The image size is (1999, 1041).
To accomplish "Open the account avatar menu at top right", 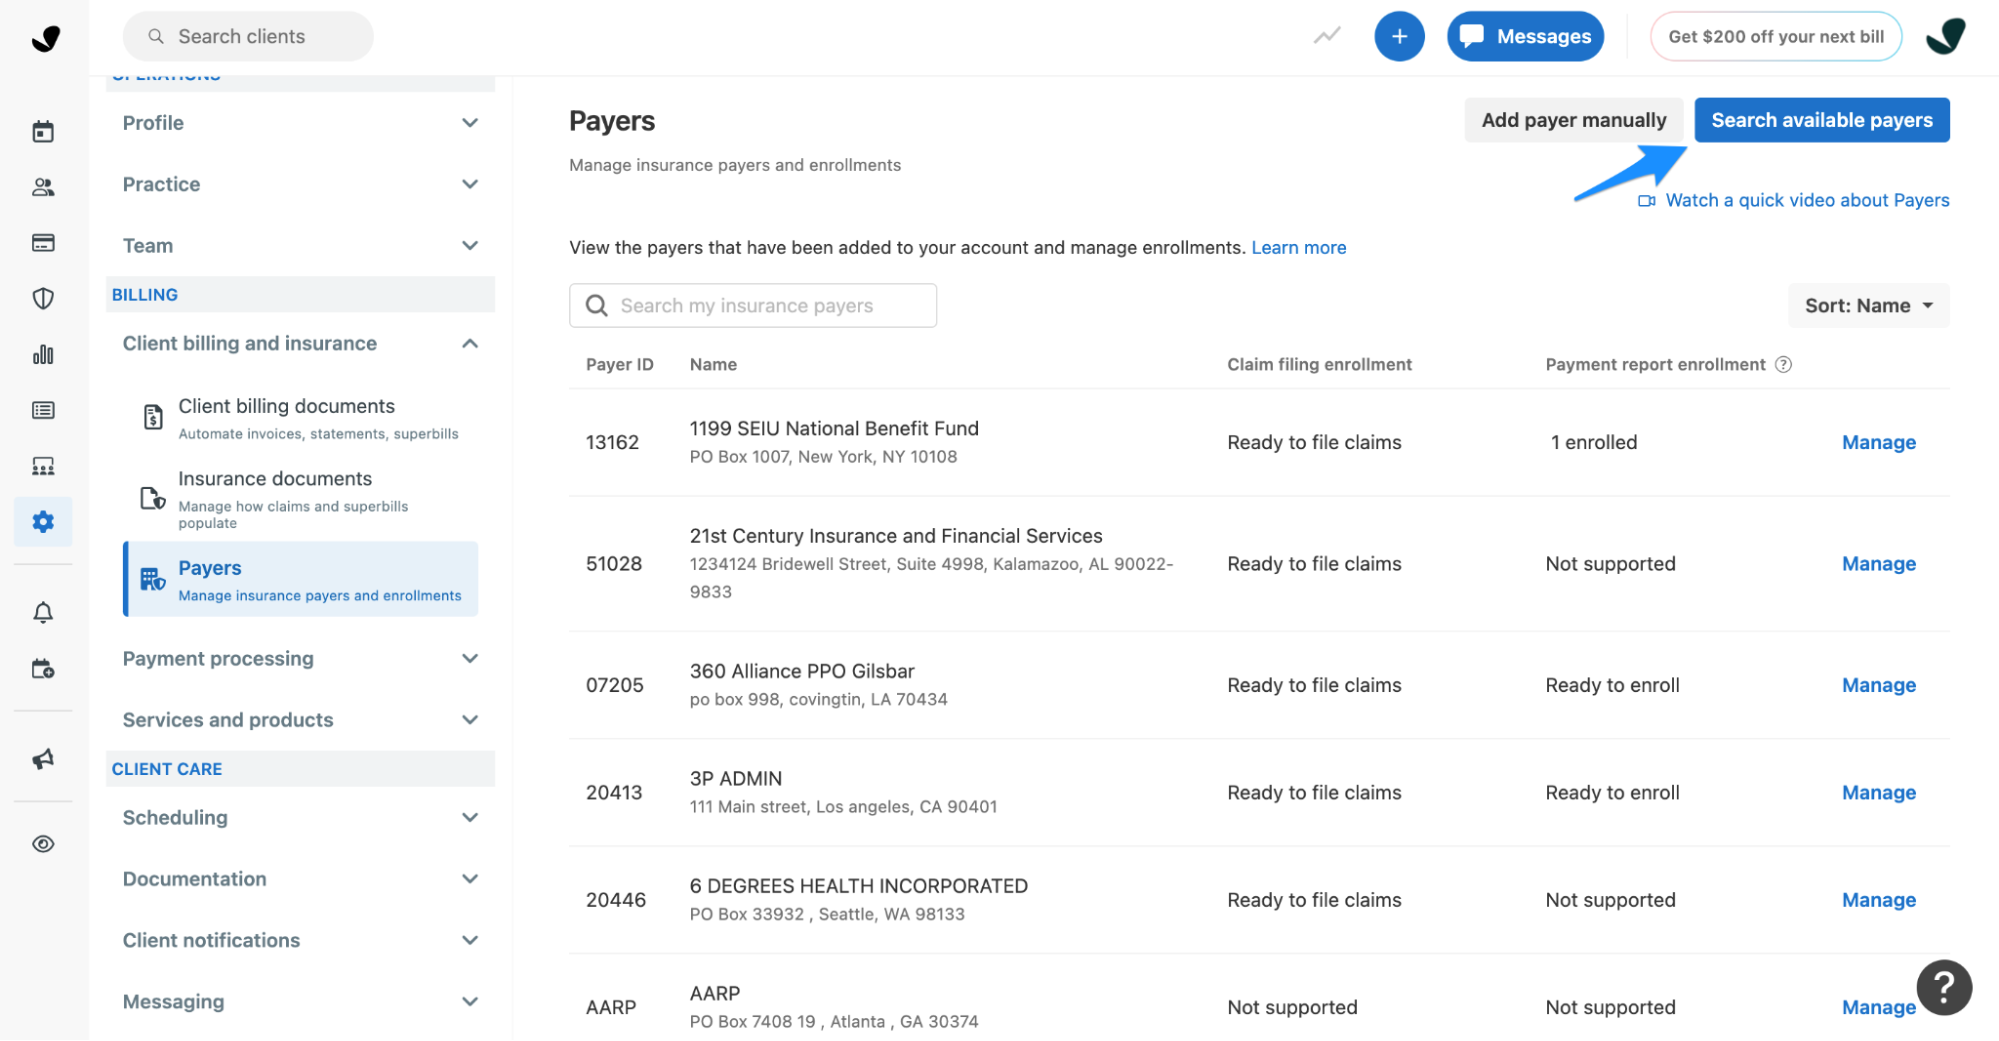I will click(x=1945, y=36).
